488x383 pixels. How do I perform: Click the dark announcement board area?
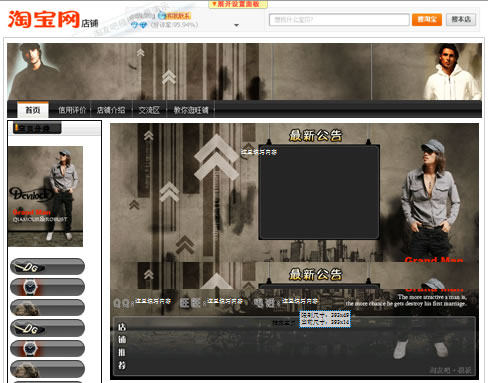[319, 192]
